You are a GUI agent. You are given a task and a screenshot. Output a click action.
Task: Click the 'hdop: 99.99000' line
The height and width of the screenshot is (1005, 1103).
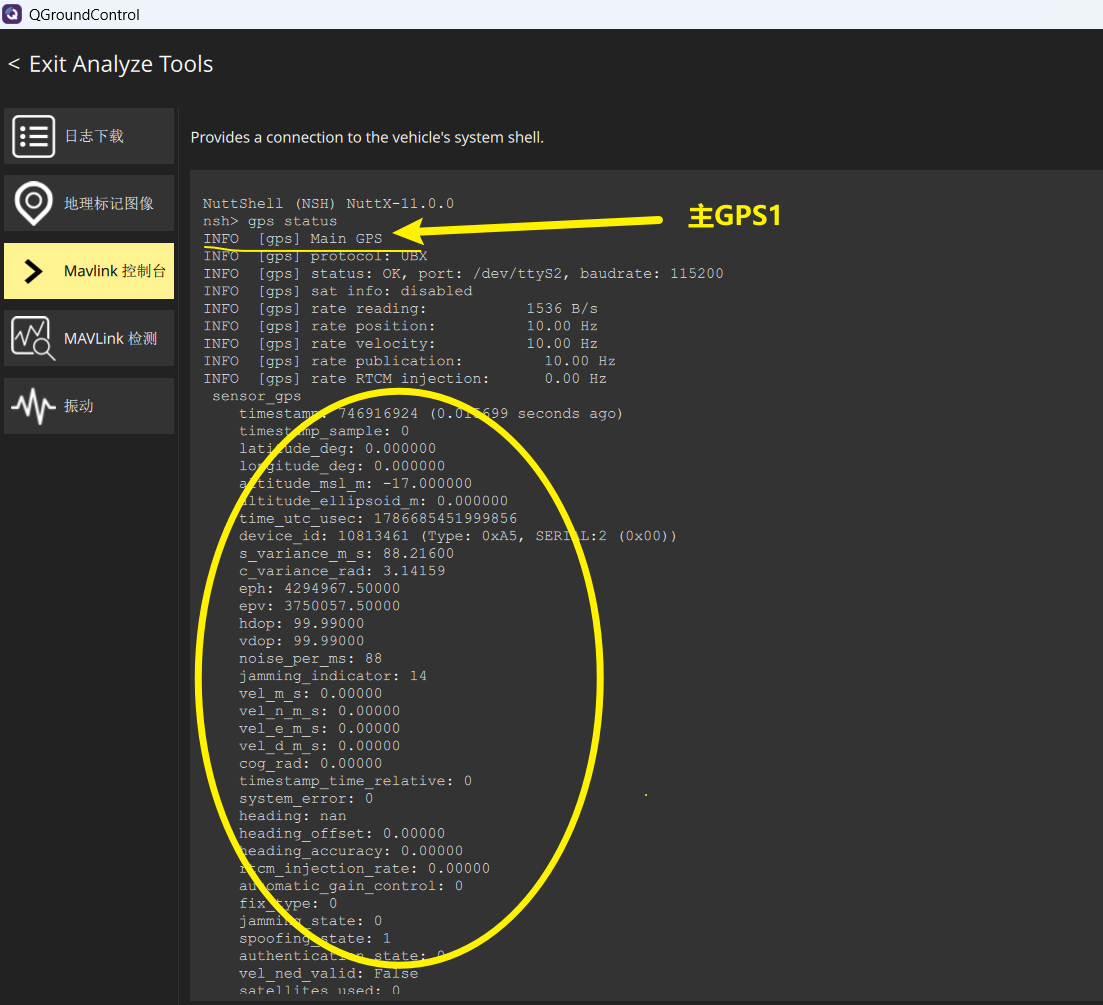(x=301, y=623)
